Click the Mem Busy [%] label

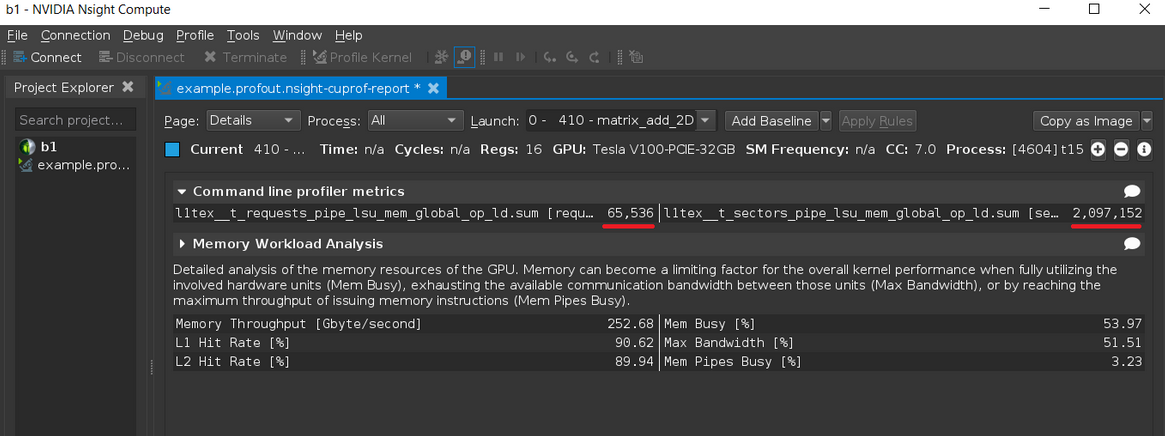(709, 324)
